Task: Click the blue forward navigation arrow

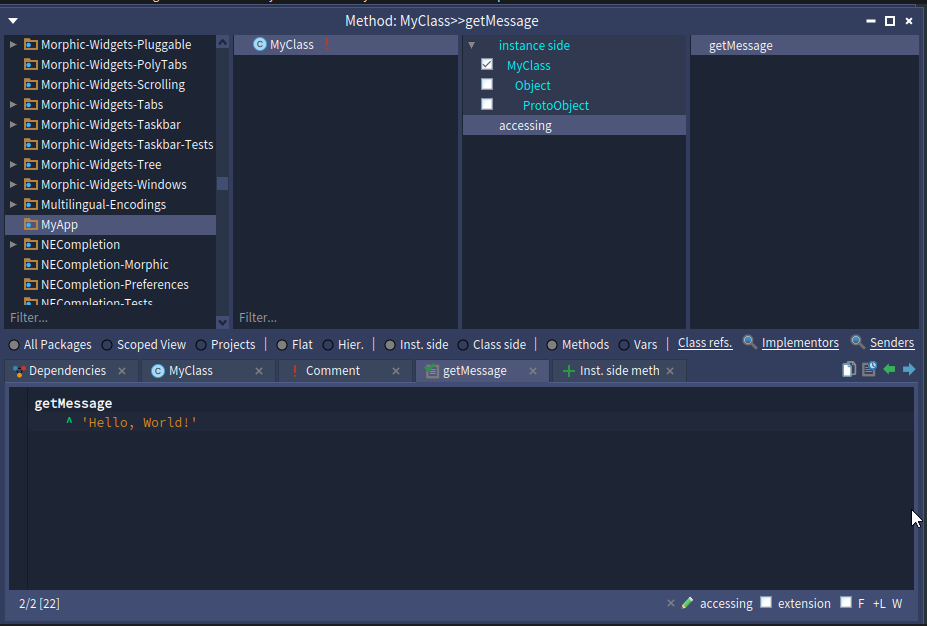Action: click(909, 370)
